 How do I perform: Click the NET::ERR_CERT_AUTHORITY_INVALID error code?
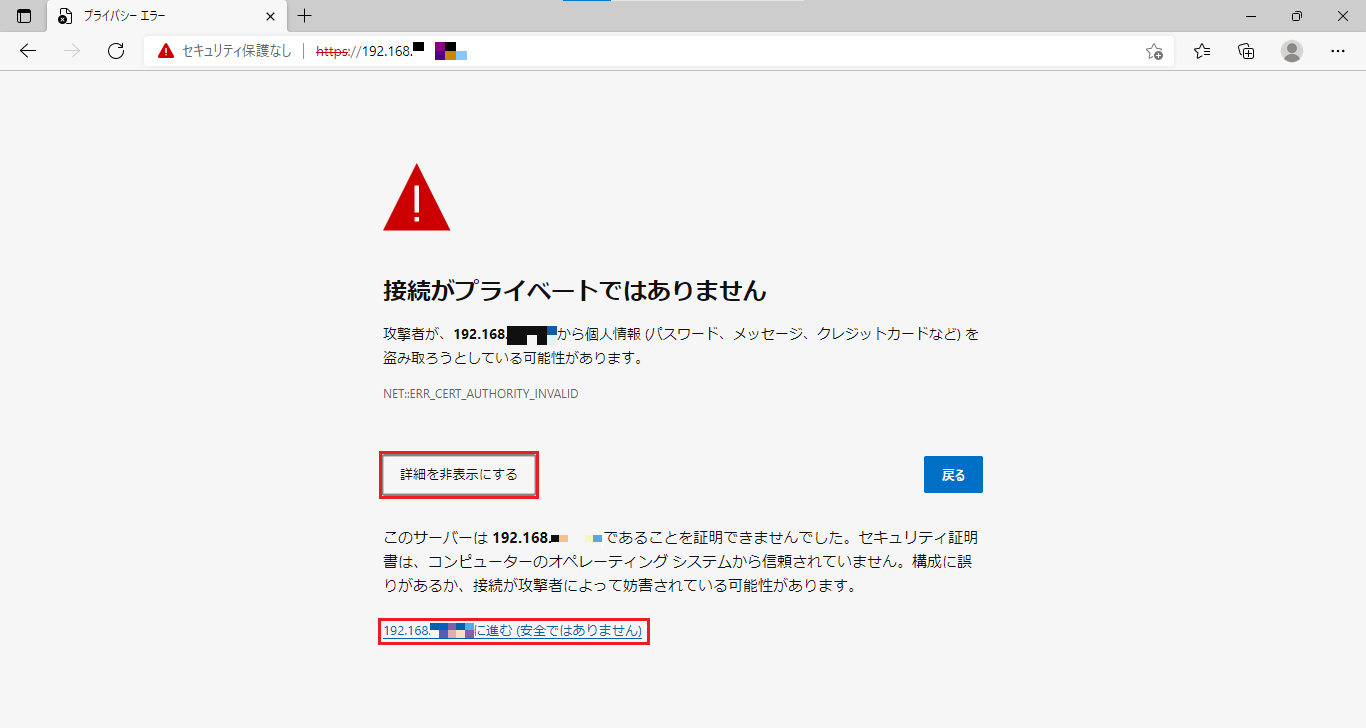click(x=481, y=394)
